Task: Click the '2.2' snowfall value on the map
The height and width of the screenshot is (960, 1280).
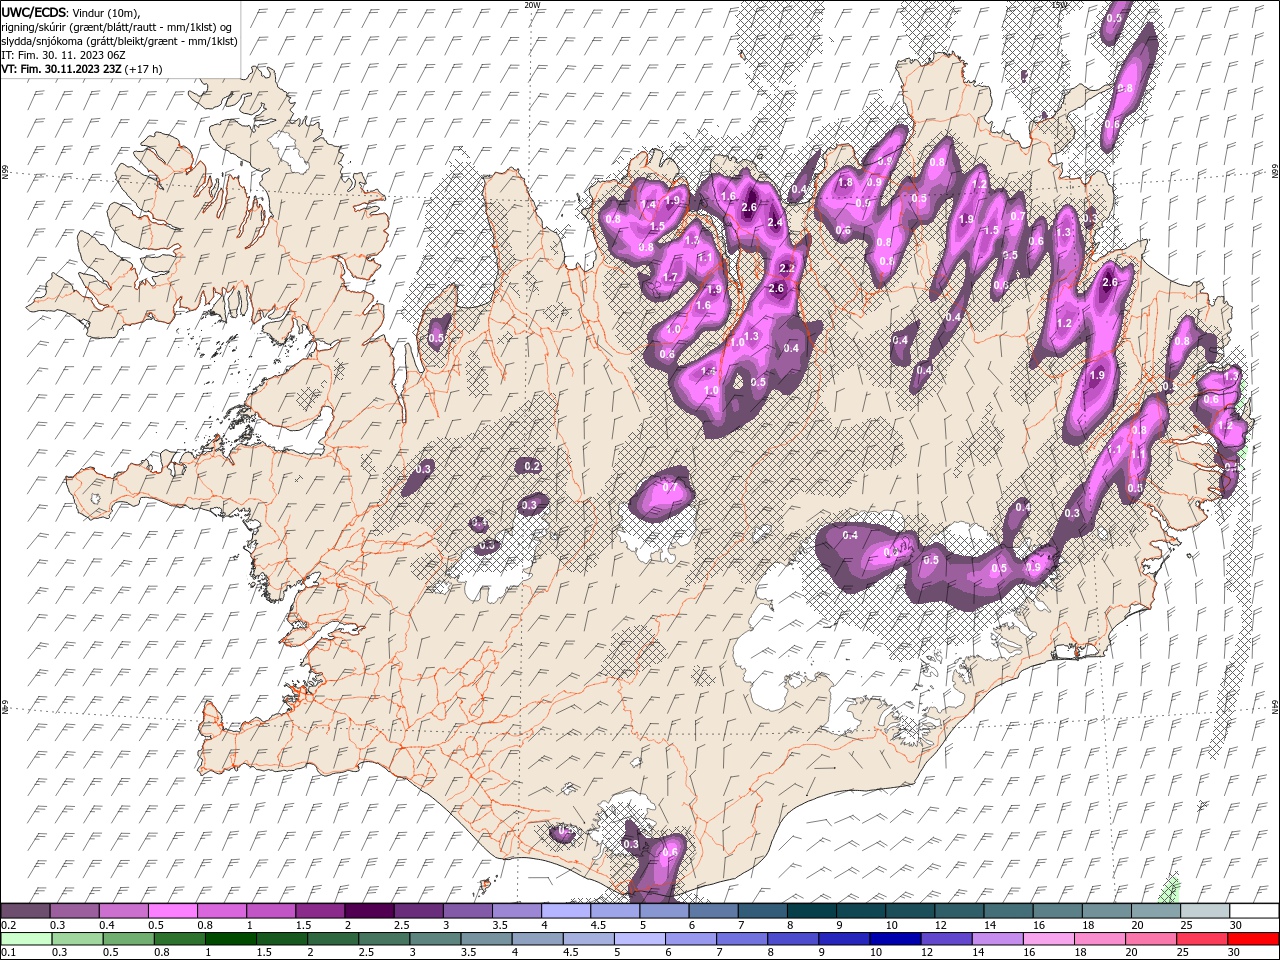Action: pyautogui.click(x=787, y=268)
